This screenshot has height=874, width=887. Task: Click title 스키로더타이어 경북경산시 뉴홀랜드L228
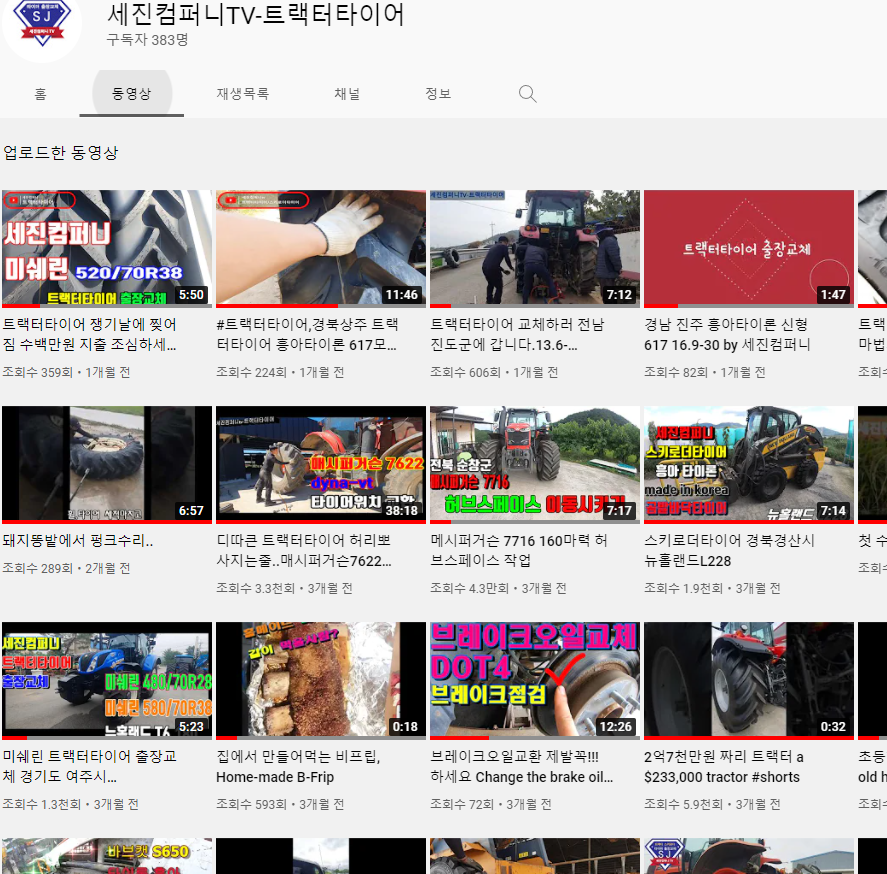[x=729, y=550]
